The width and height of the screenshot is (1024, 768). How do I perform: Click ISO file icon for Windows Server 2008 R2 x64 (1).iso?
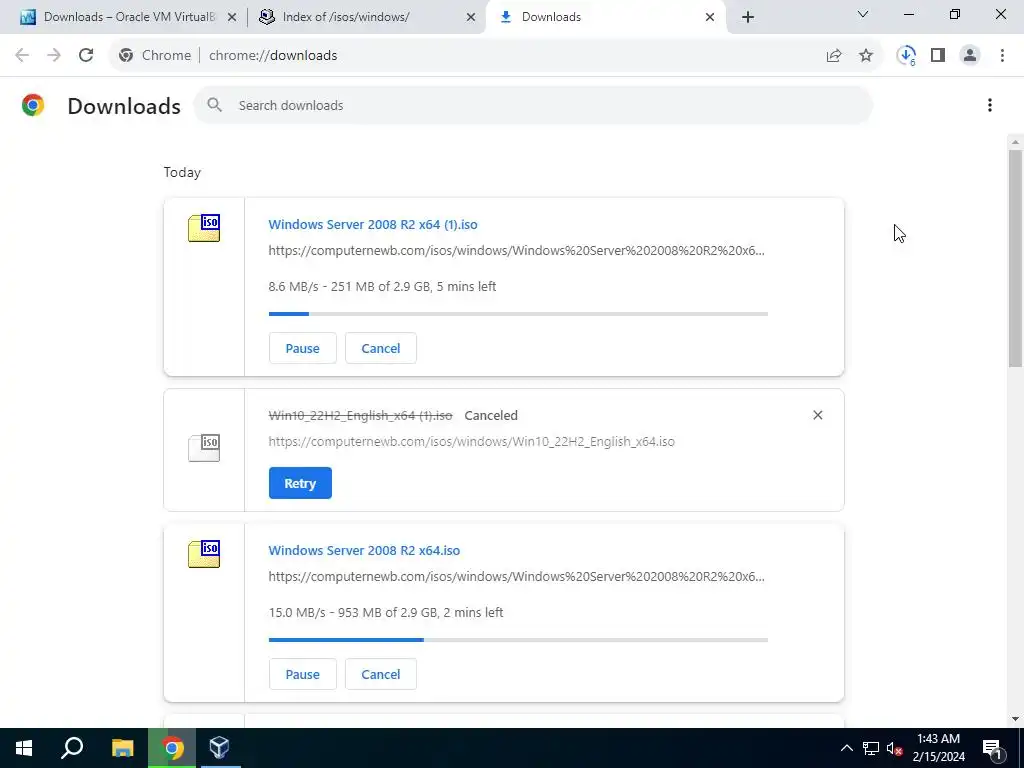tap(204, 228)
